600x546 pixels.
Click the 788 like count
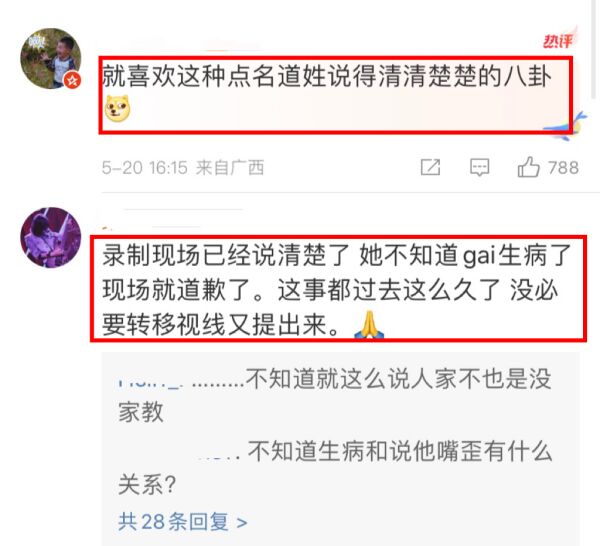(563, 168)
